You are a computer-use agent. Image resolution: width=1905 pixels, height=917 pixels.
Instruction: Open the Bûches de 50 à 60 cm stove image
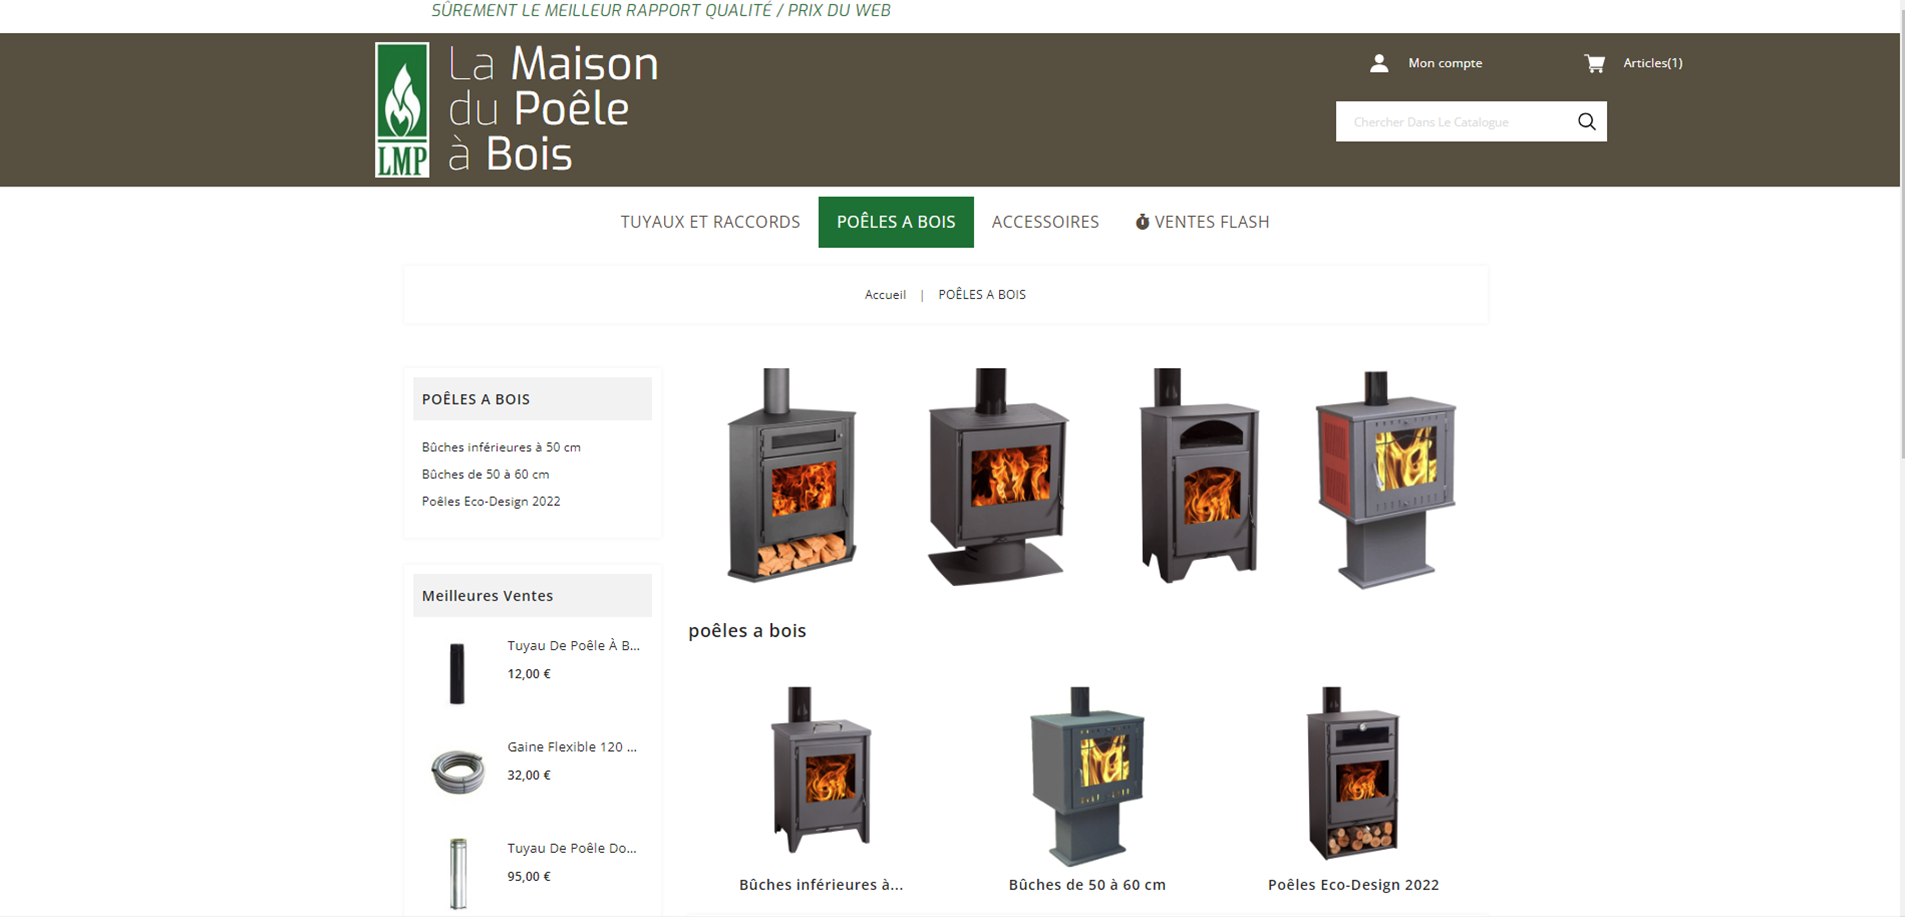click(1087, 776)
